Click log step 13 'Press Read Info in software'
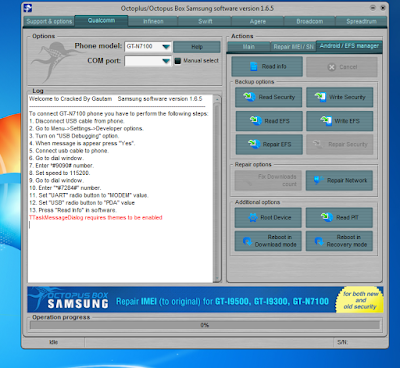The height and width of the screenshot is (368, 400). pos(73,210)
